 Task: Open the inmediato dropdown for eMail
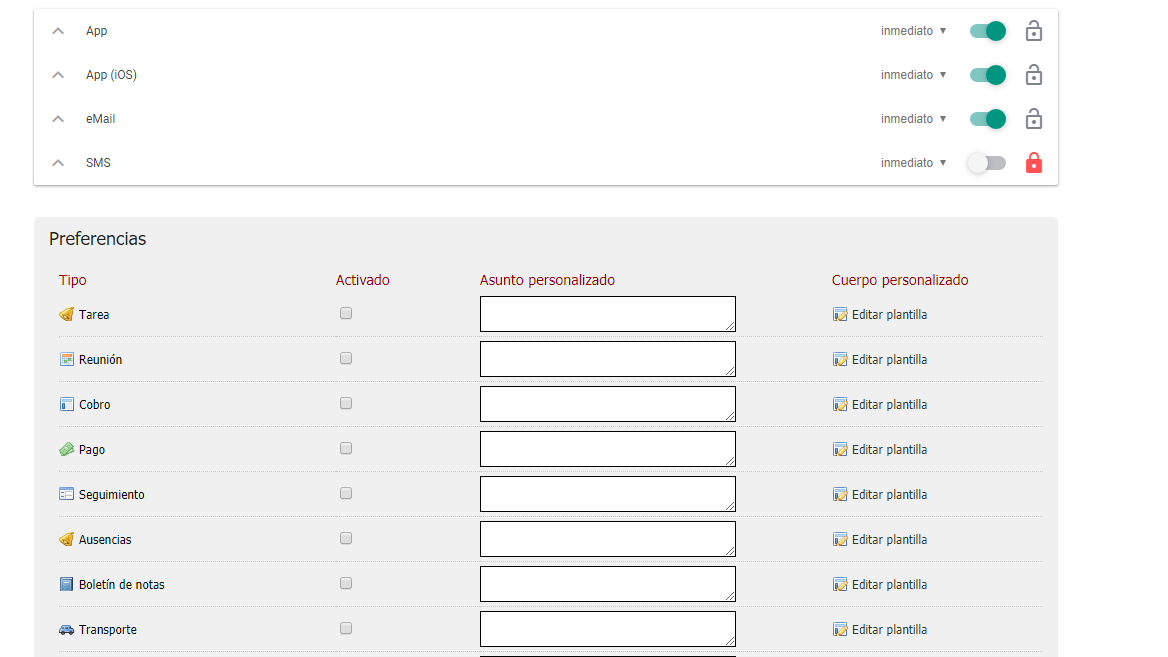click(913, 118)
